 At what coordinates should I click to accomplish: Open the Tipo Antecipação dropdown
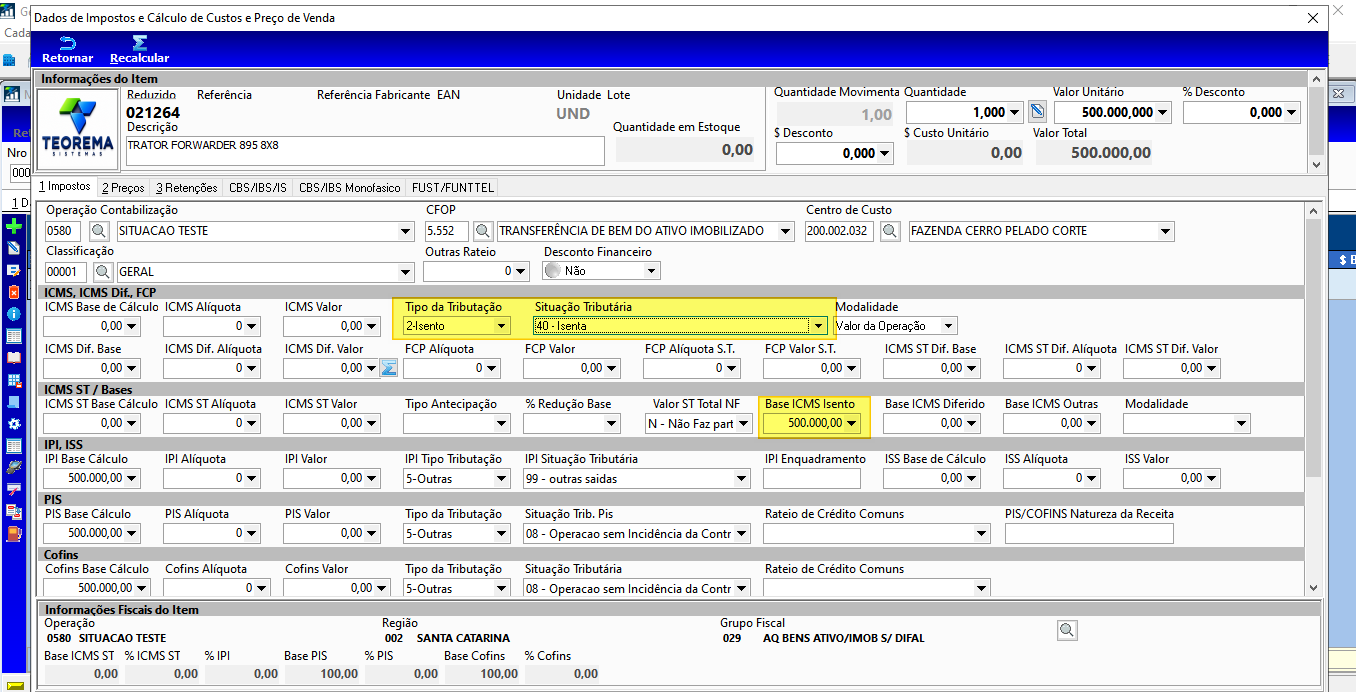pyautogui.click(x=502, y=423)
